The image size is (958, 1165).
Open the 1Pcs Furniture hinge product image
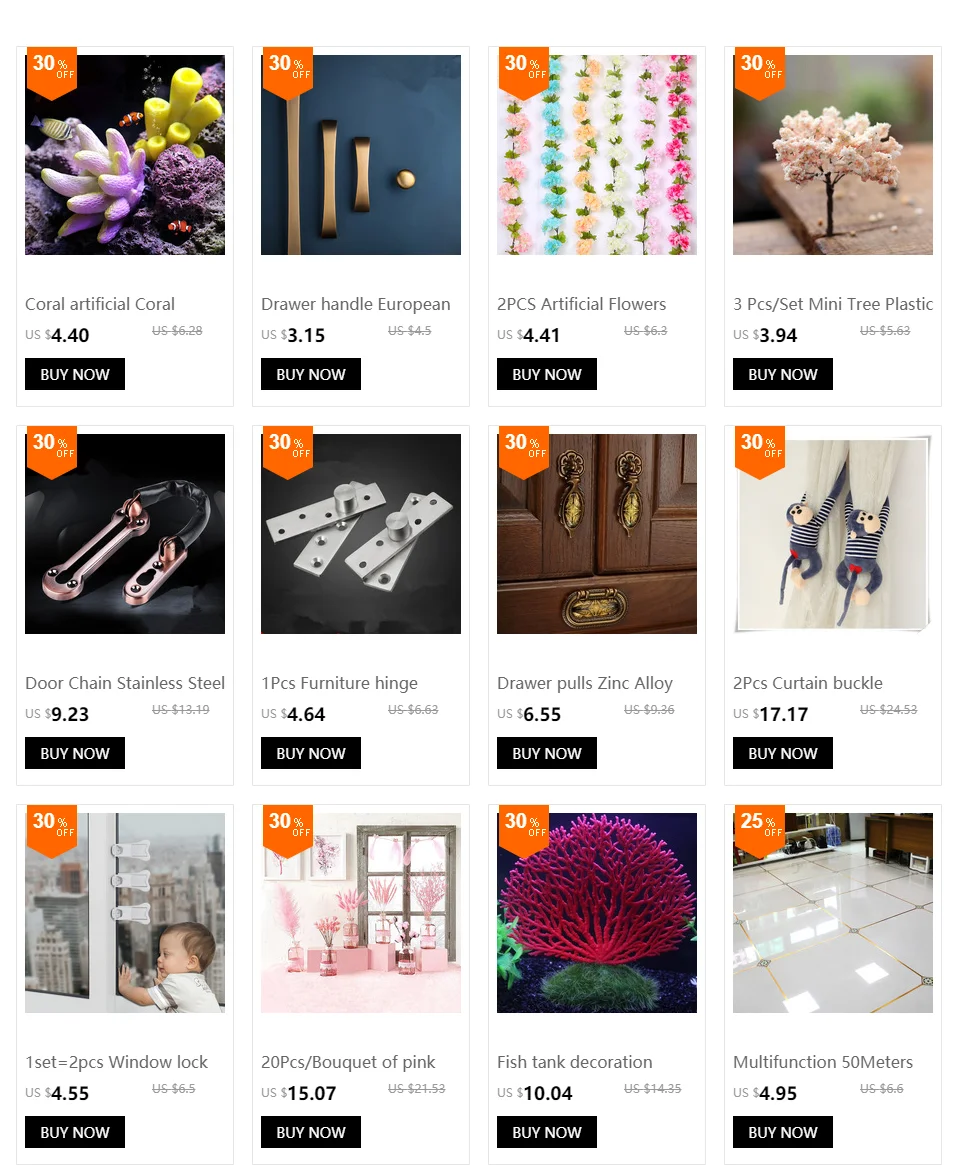tap(360, 533)
